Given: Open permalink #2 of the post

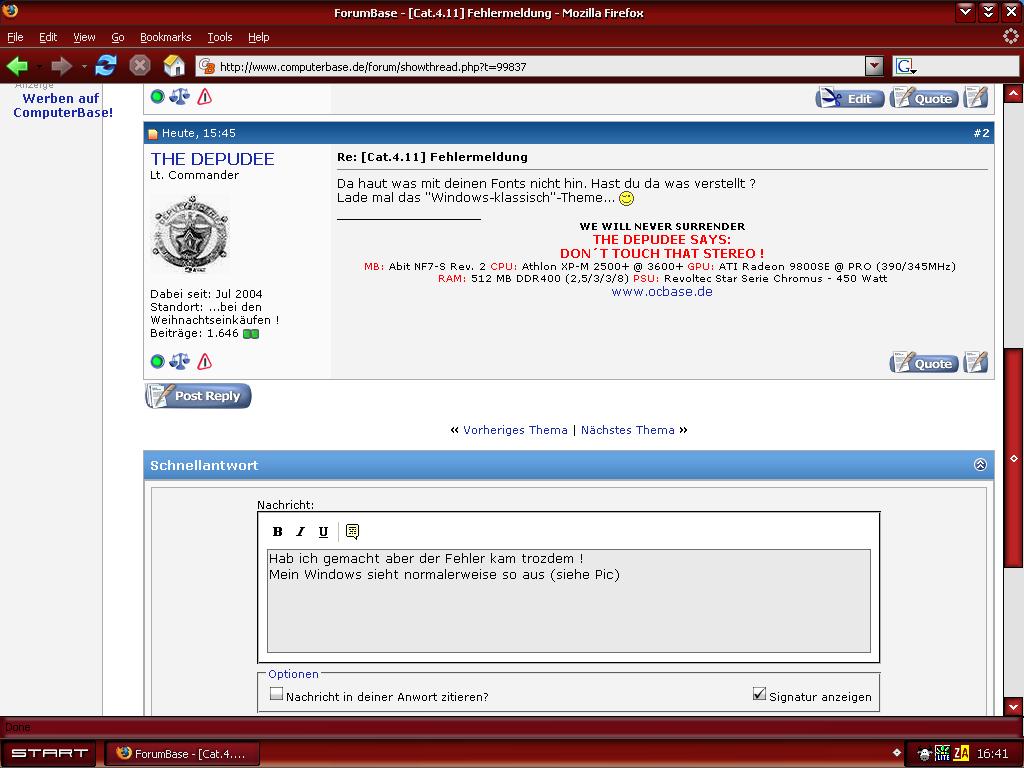Looking at the screenshot, I should click(981, 133).
